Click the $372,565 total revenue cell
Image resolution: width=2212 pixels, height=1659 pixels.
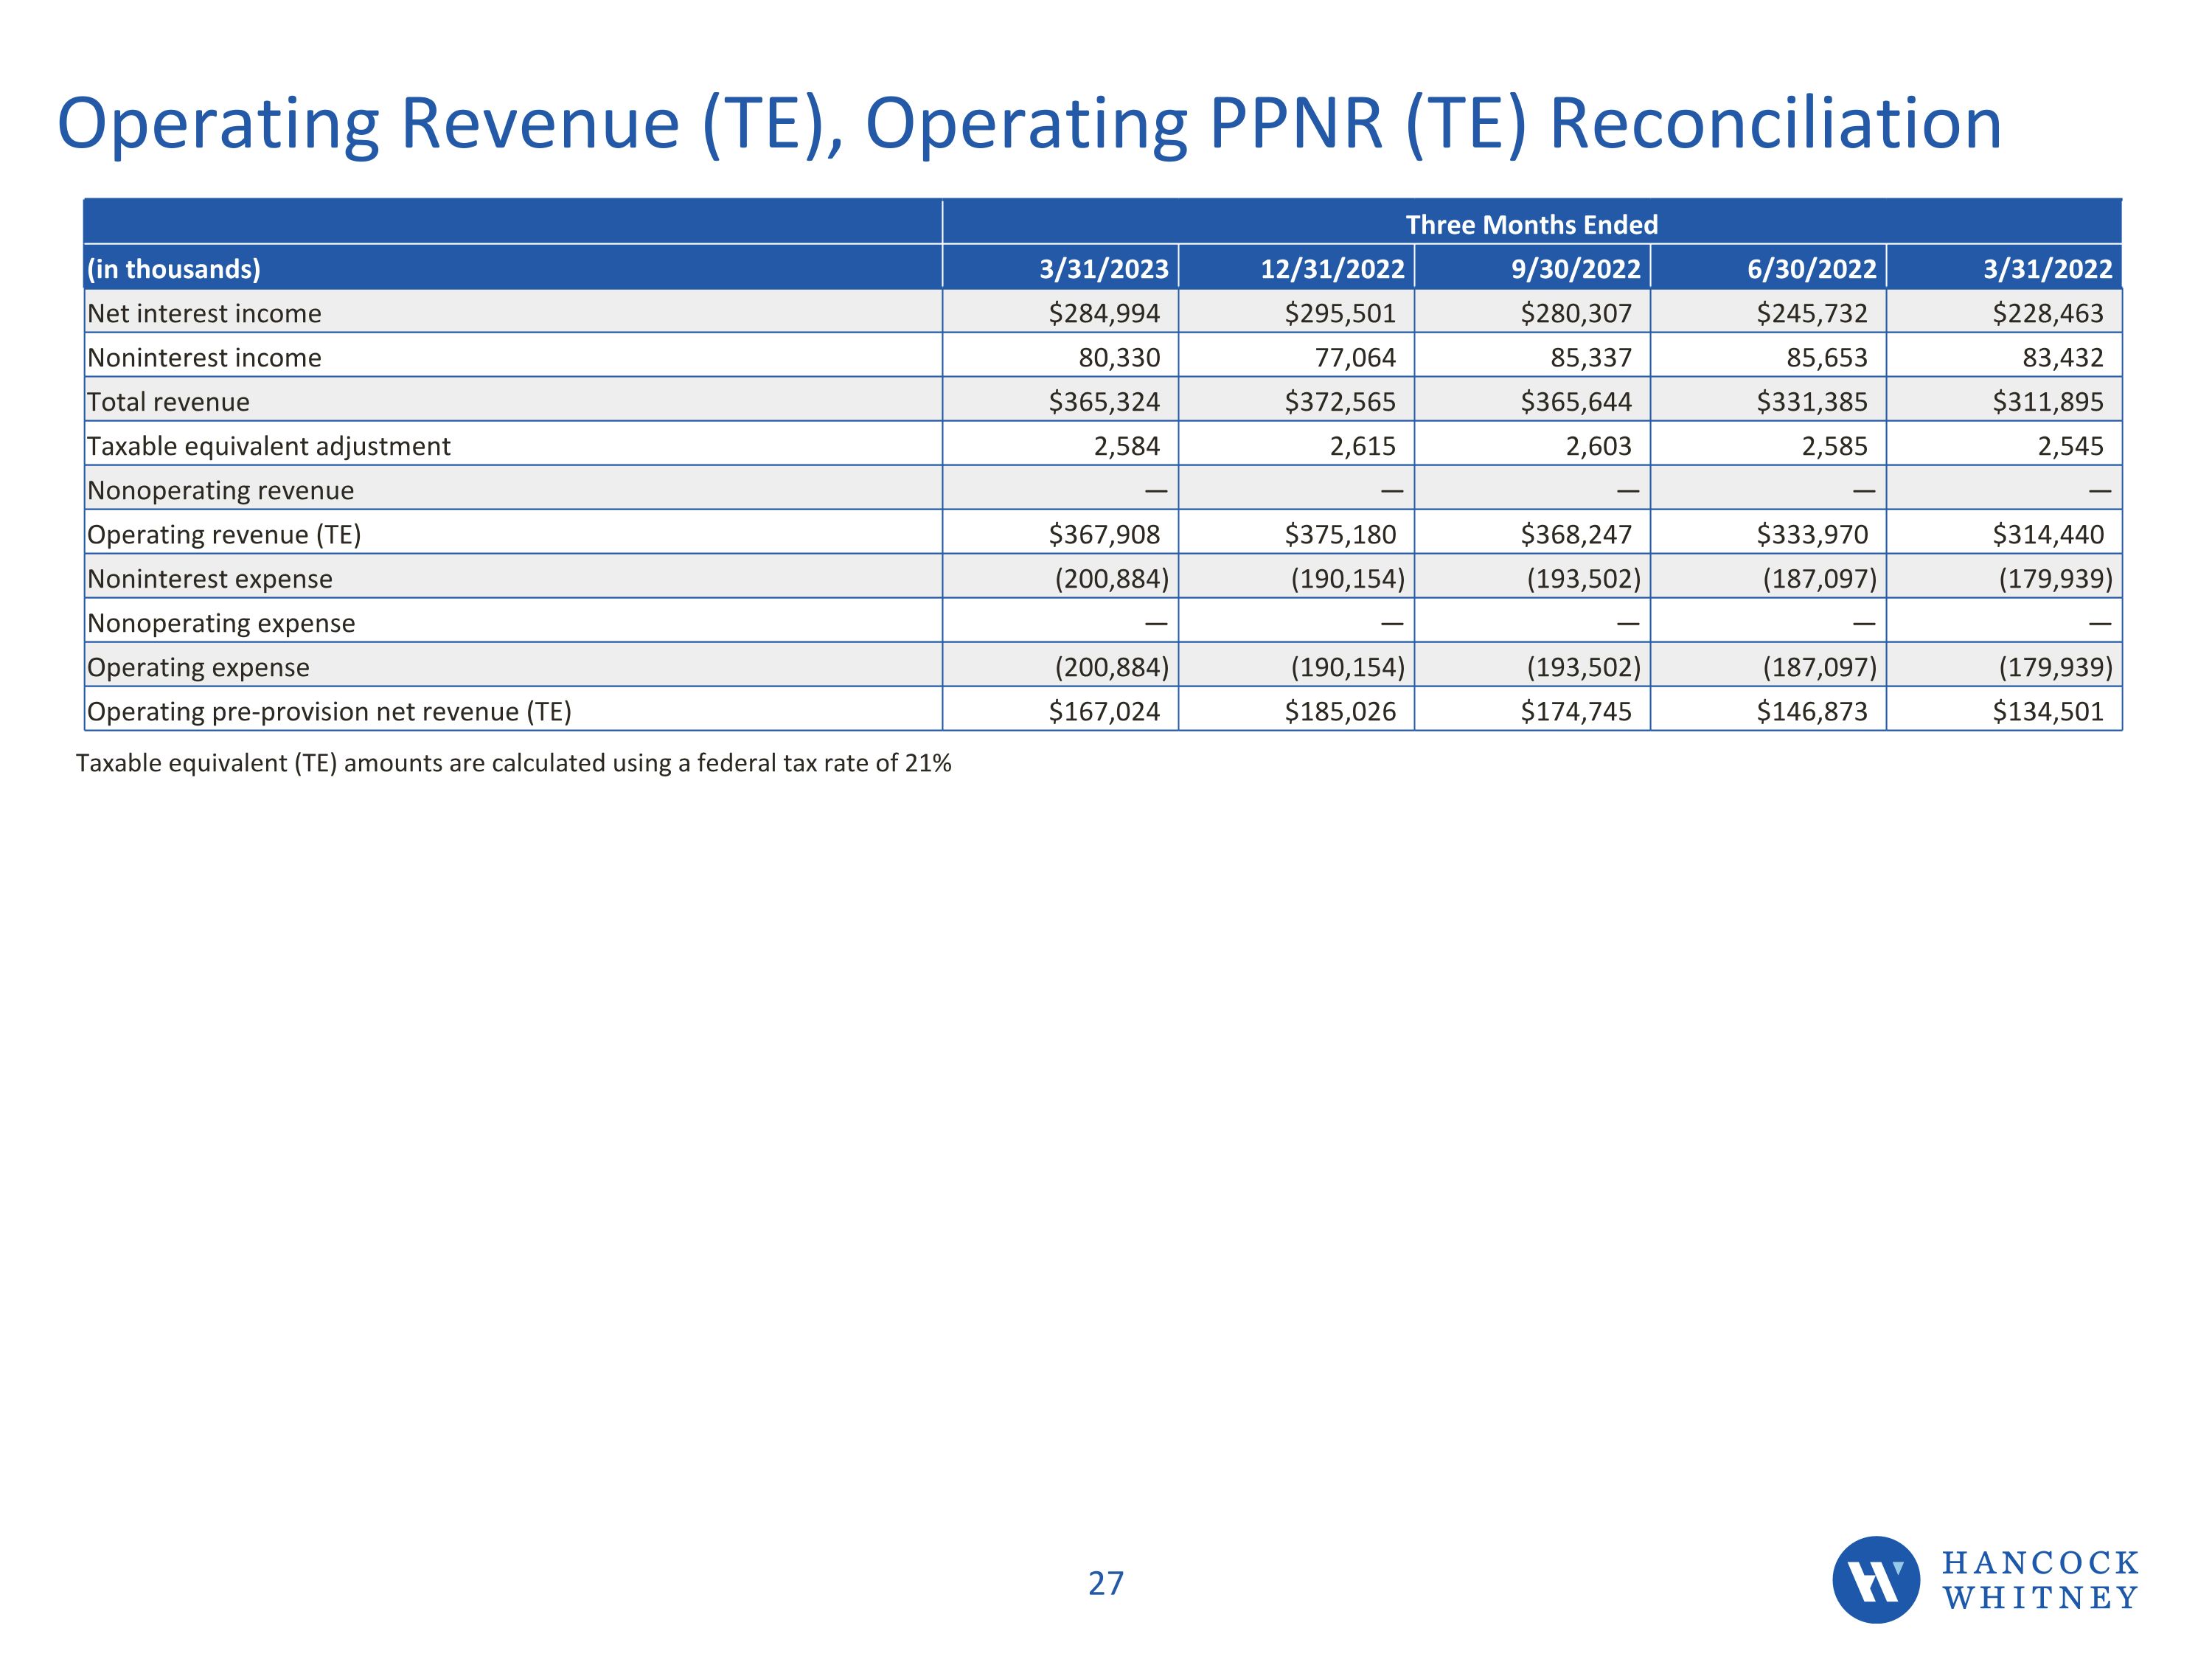(x=1339, y=402)
